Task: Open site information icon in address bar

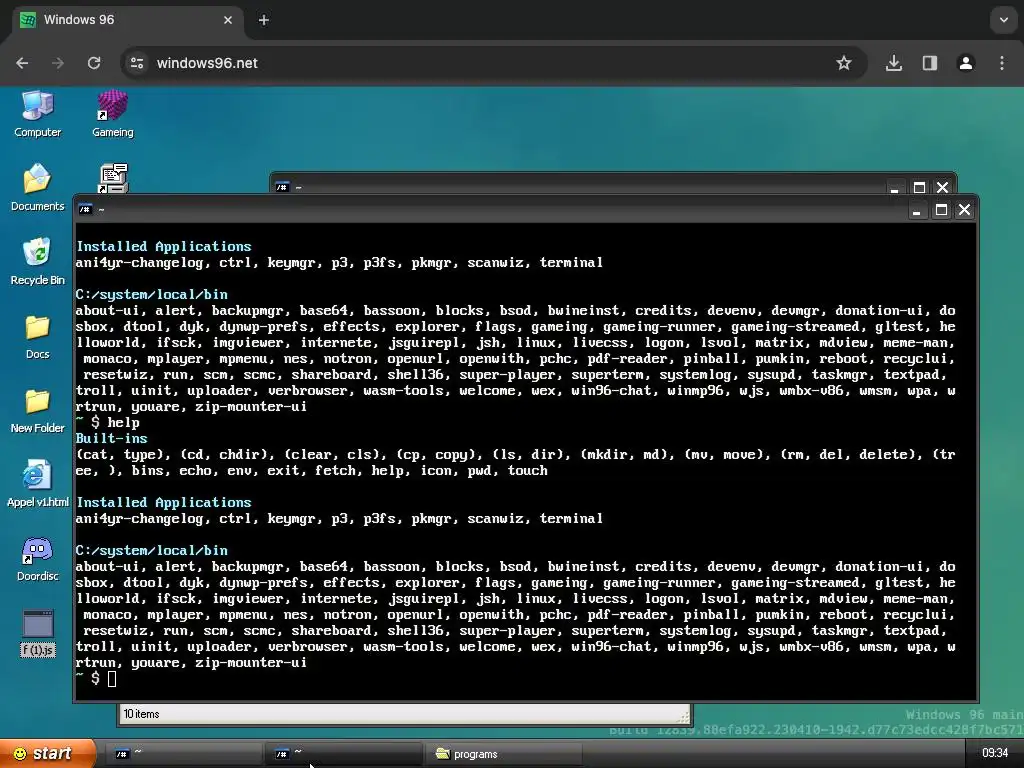Action: coord(137,63)
